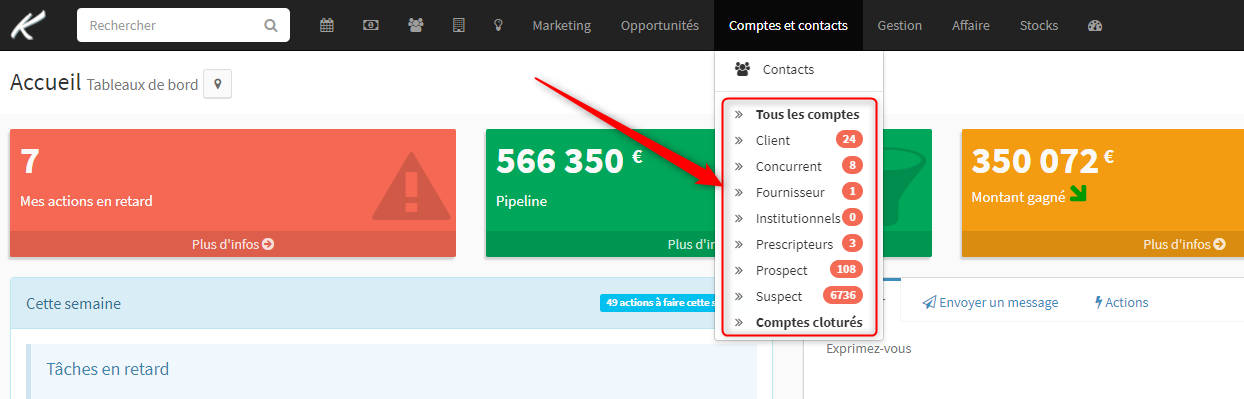Click the application logo at top left
The height and width of the screenshot is (399, 1244).
point(30,25)
